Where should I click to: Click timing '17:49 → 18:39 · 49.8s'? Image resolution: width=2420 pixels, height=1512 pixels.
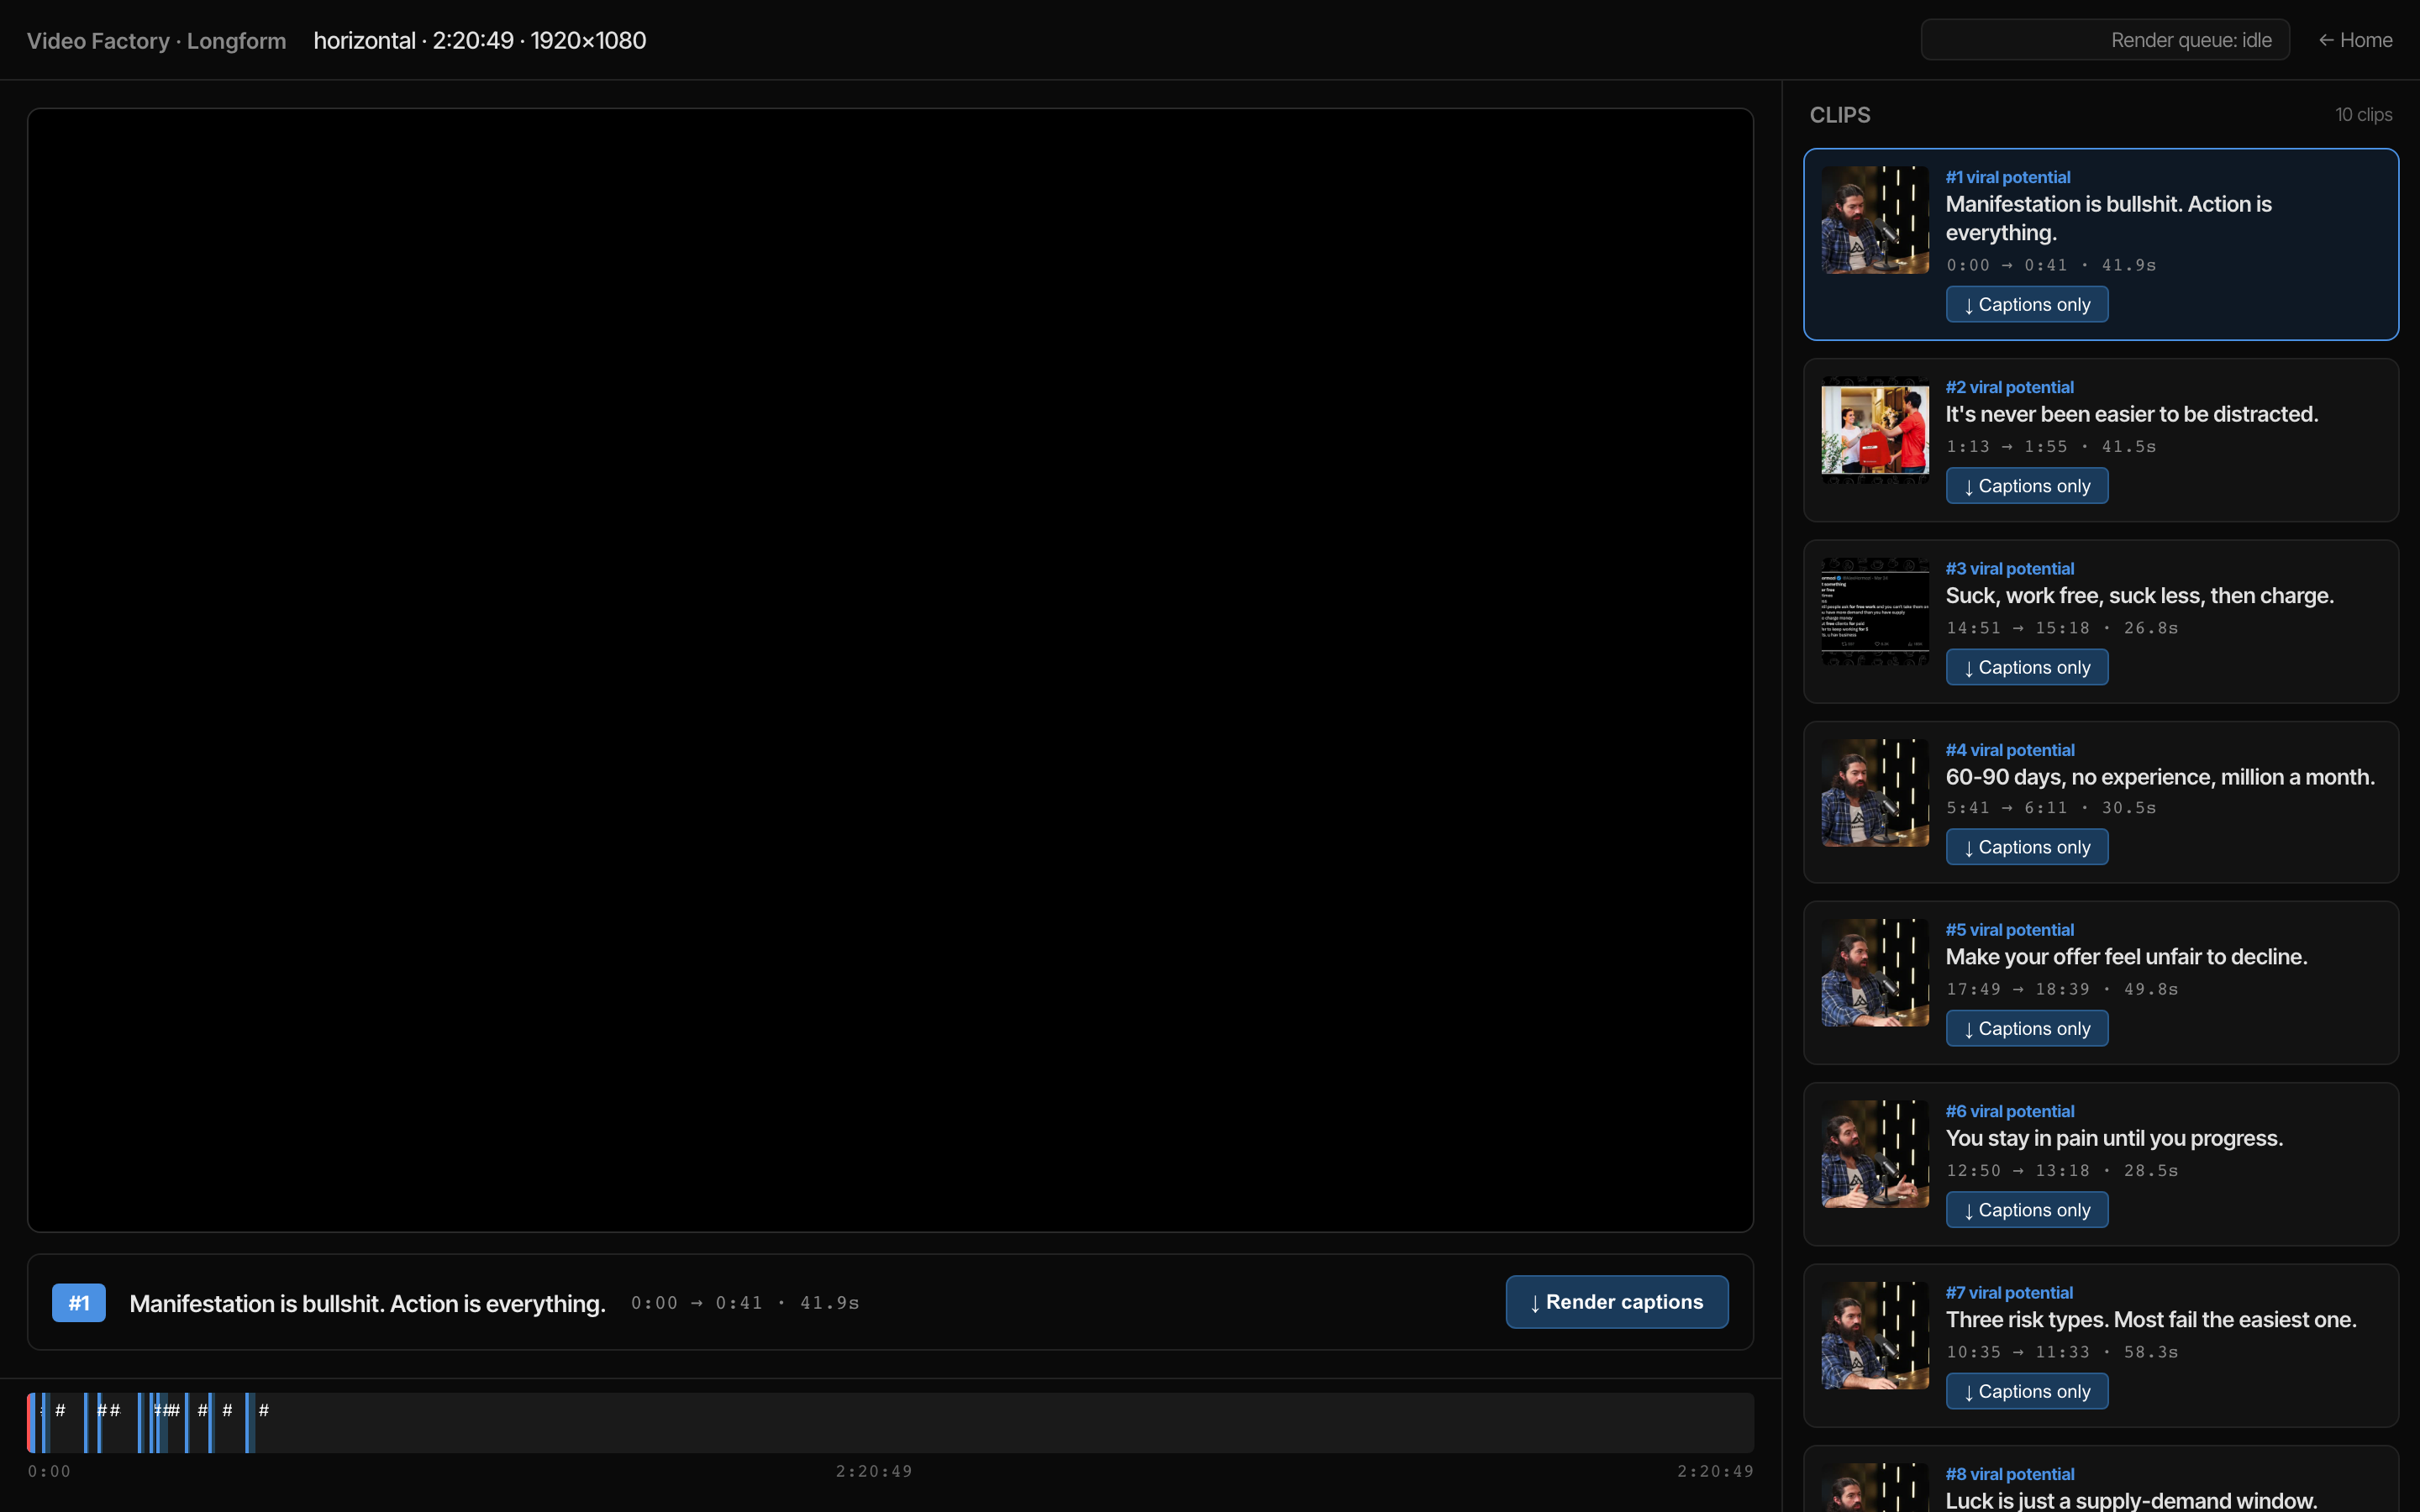click(x=2061, y=989)
